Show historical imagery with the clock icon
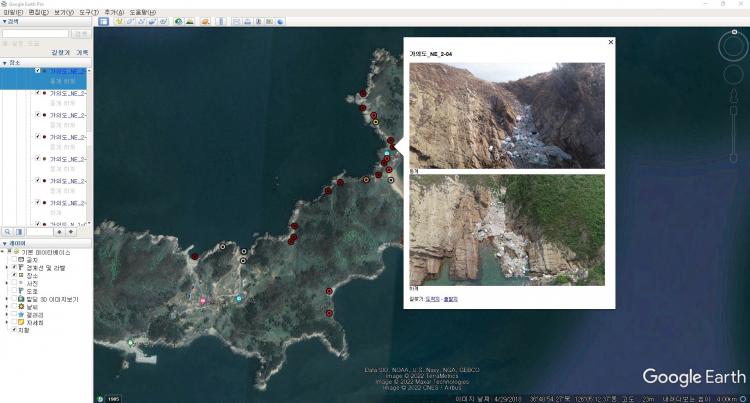Viewport: 750px width, 403px height. click(x=178, y=22)
